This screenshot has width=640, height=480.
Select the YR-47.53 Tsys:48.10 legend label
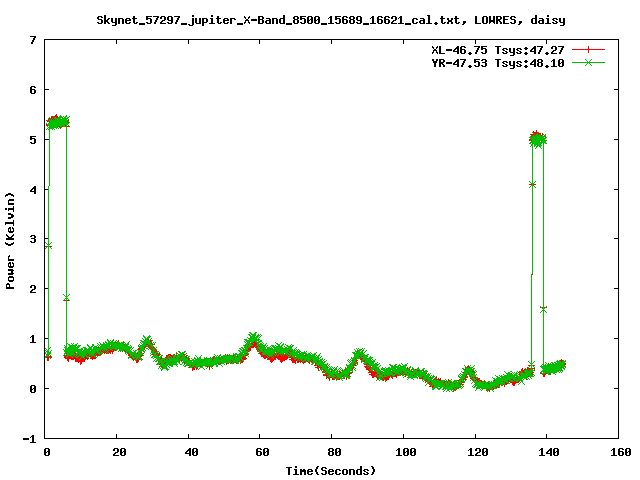(498, 63)
